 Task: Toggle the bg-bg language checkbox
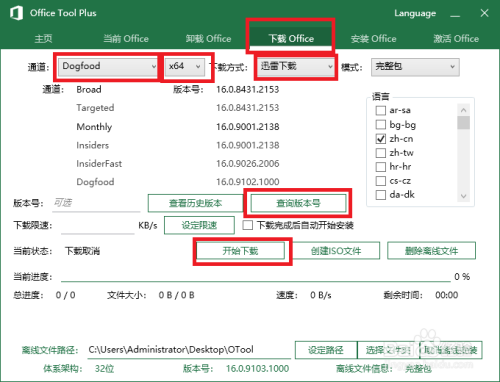pyautogui.click(x=381, y=125)
